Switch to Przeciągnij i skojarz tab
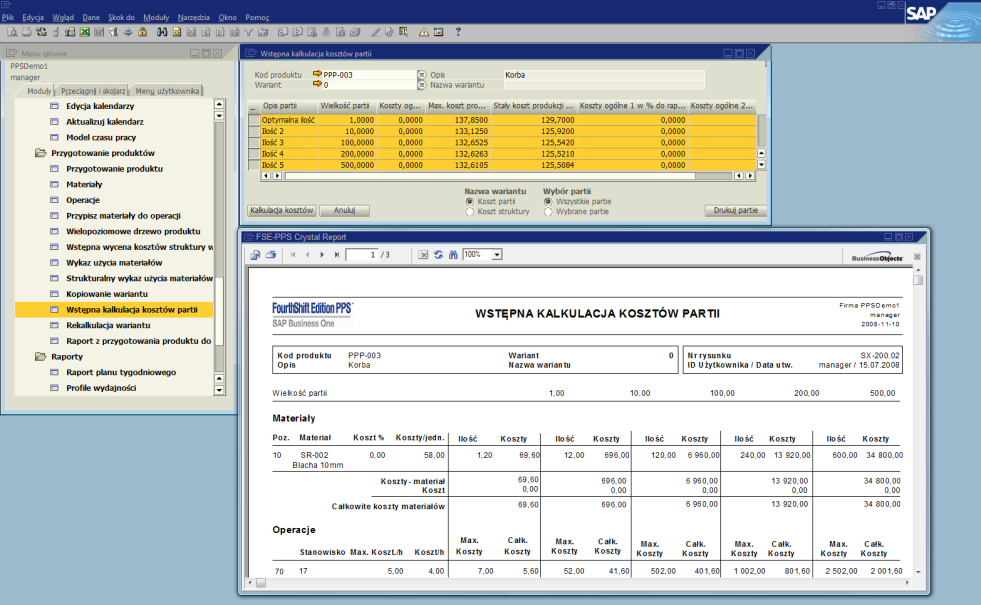 click(93, 91)
